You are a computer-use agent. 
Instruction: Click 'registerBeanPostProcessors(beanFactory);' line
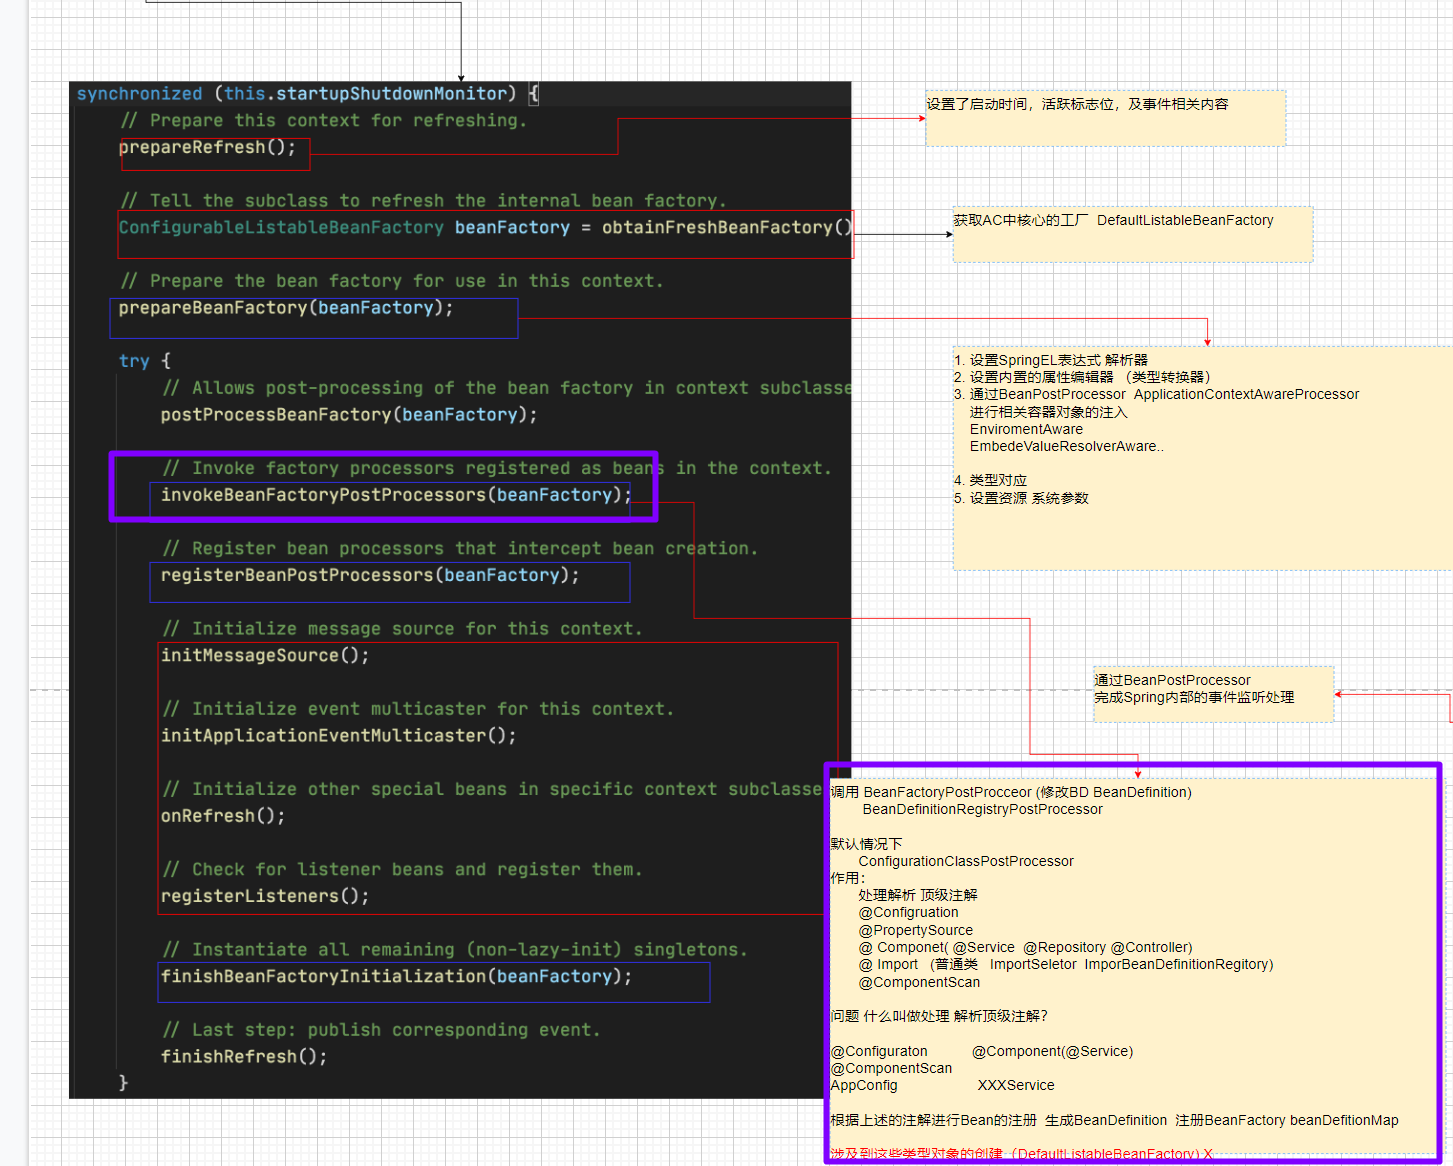[370, 576]
